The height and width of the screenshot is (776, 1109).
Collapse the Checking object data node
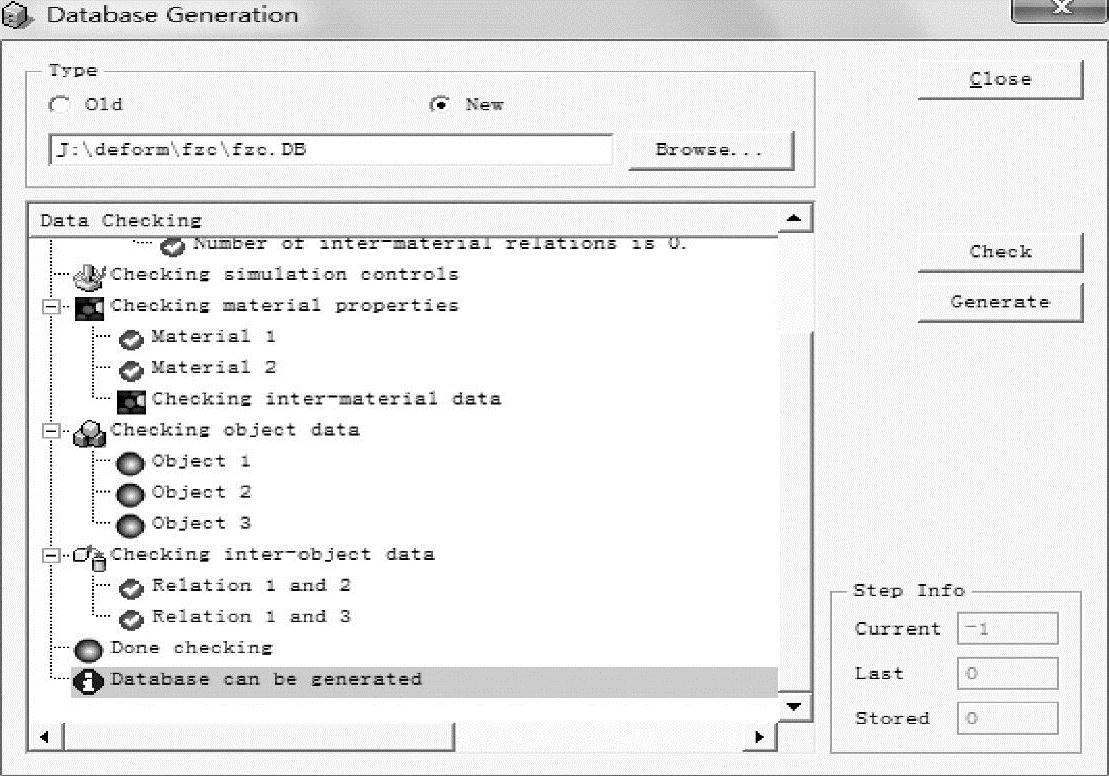pos(50,431)
